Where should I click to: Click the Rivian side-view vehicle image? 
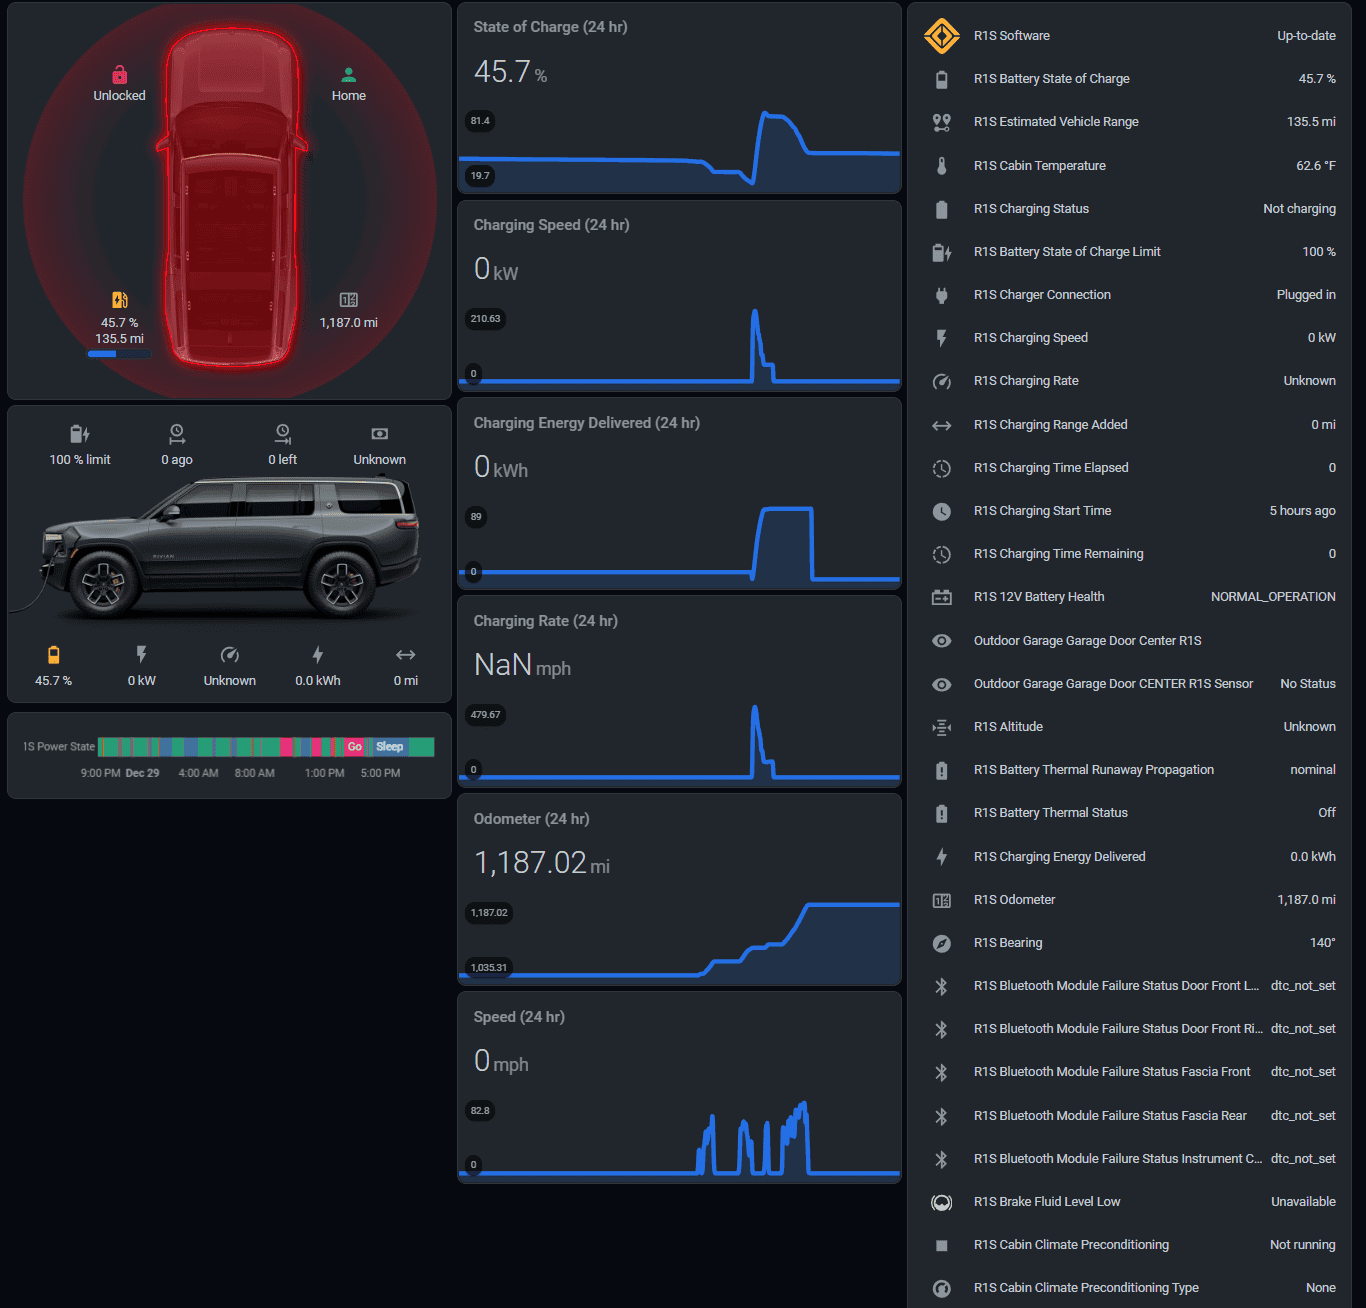coord(230,547)
